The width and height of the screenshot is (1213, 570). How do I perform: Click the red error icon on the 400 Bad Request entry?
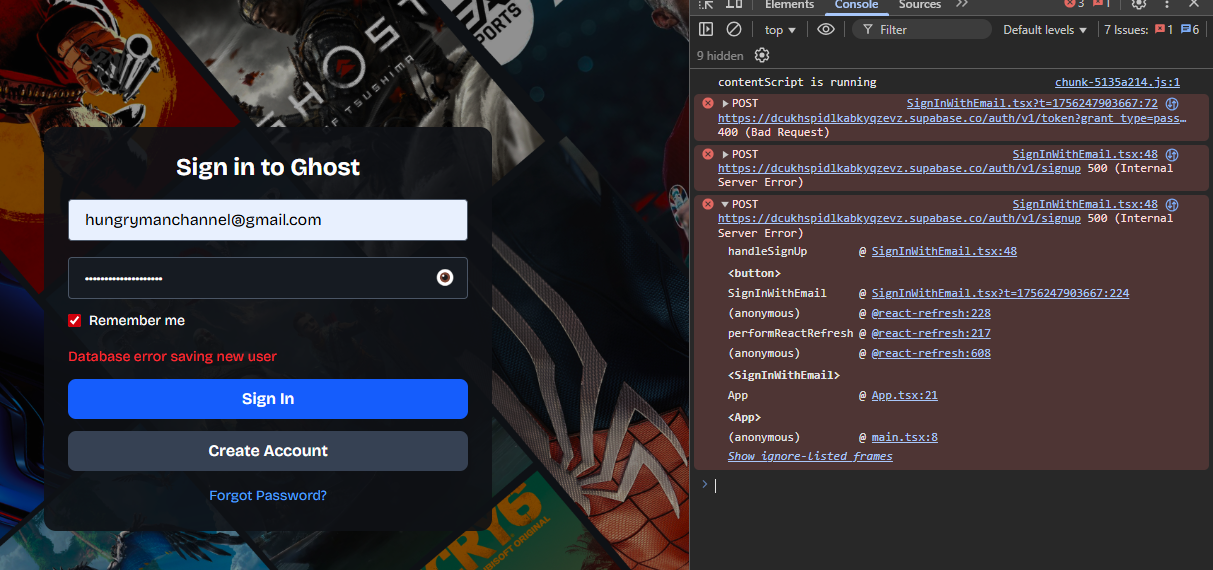click(x=708, y=103)
